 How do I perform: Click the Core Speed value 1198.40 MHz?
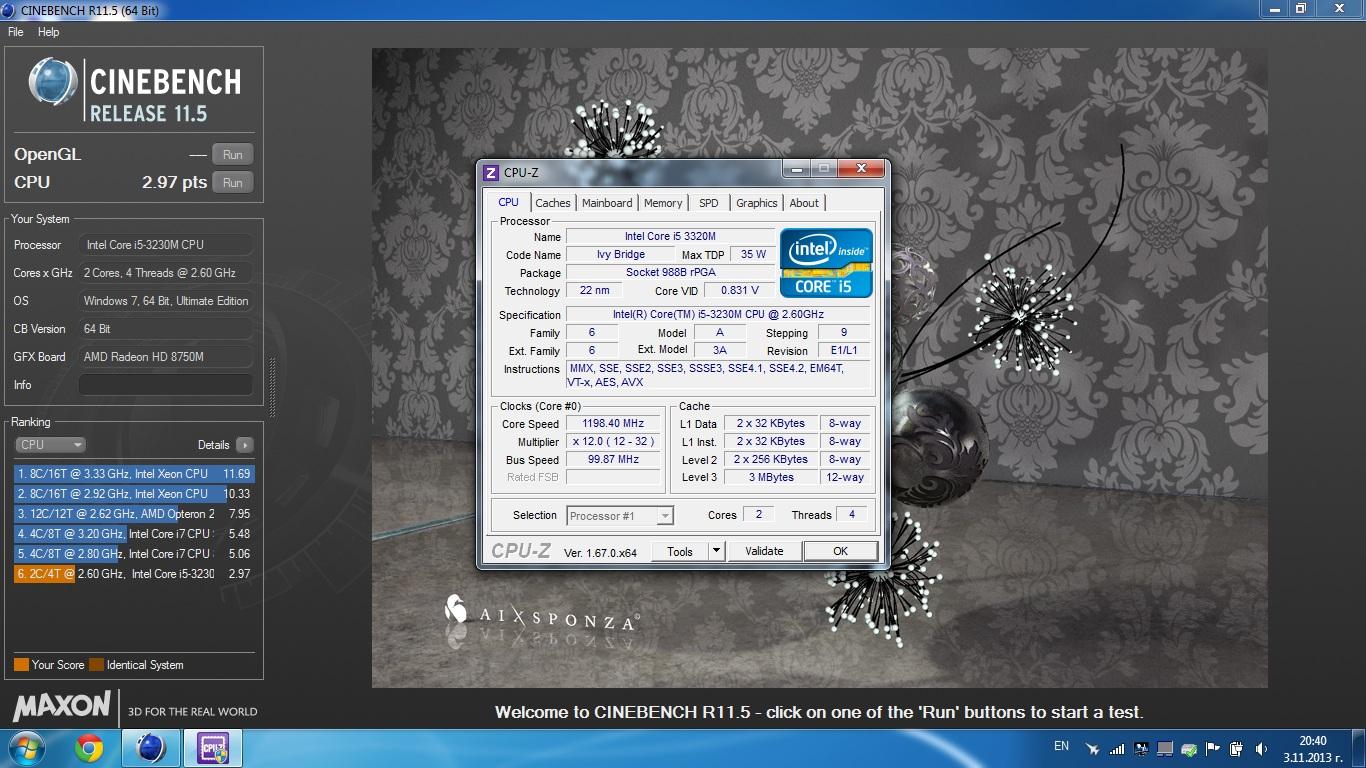tap(614, 423)
